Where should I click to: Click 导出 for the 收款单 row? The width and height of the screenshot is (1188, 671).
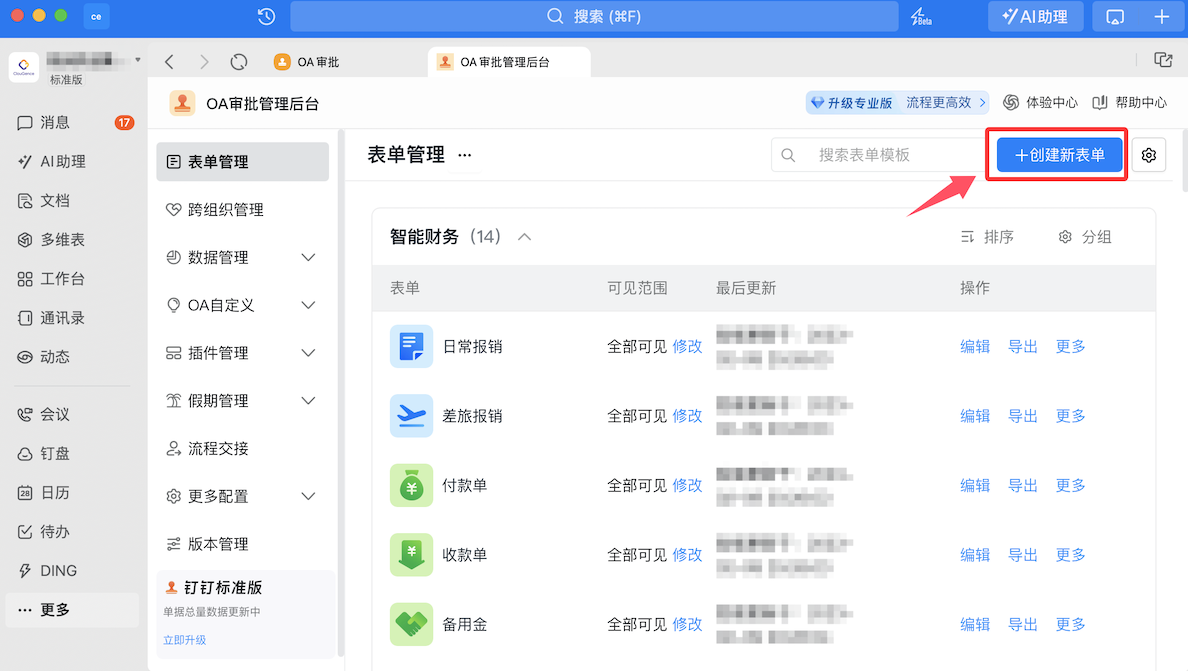tap(1022, 555)
